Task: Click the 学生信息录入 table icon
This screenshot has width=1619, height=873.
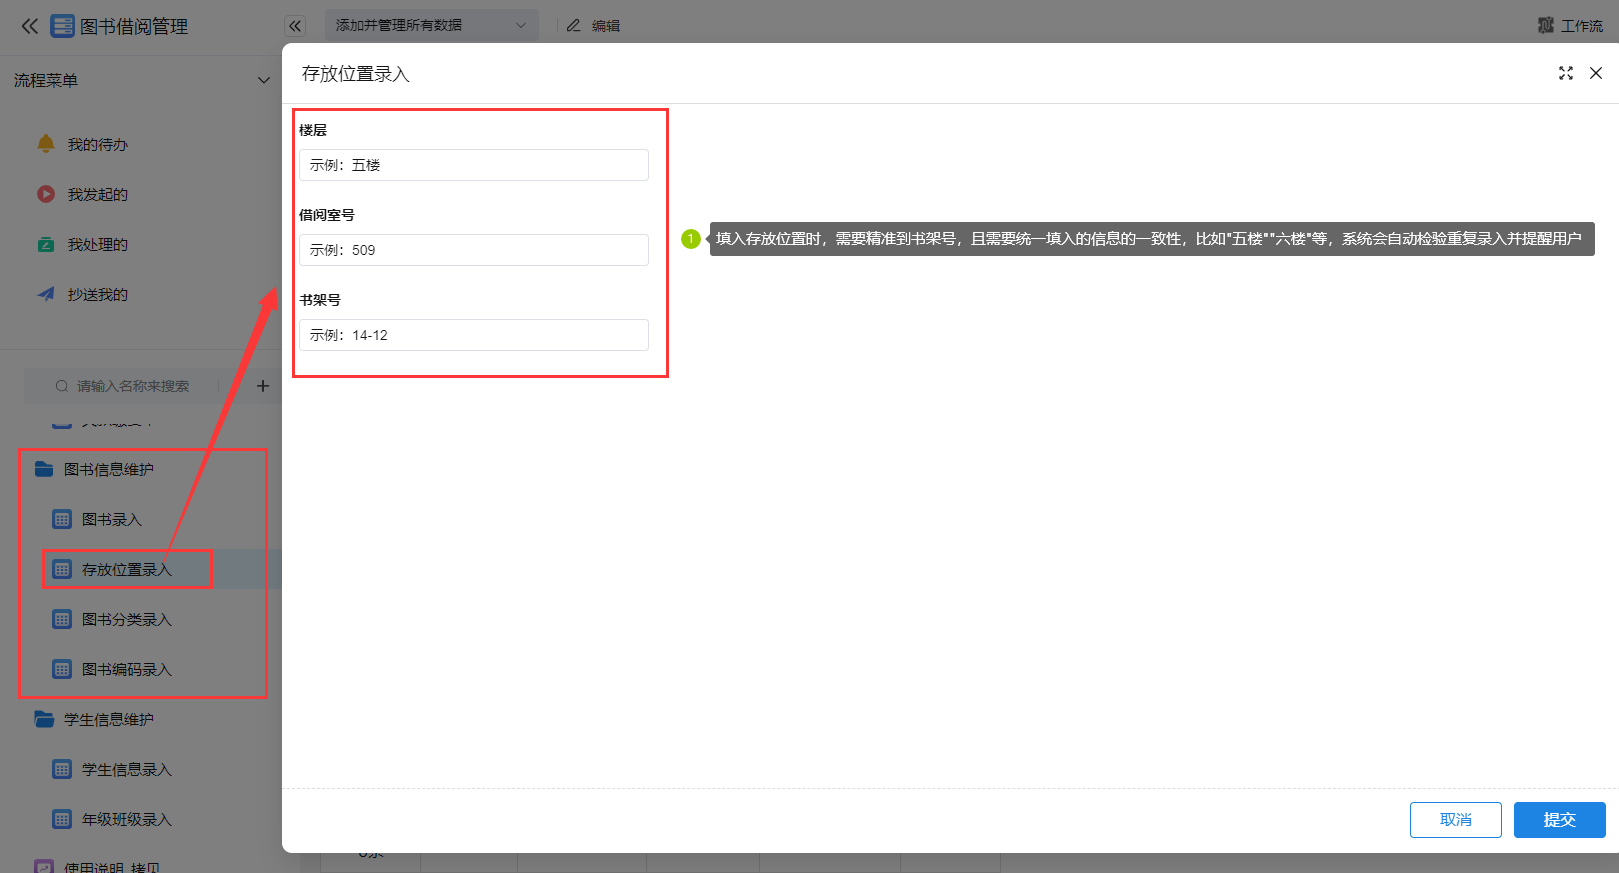Action: (x=62, y=769)
